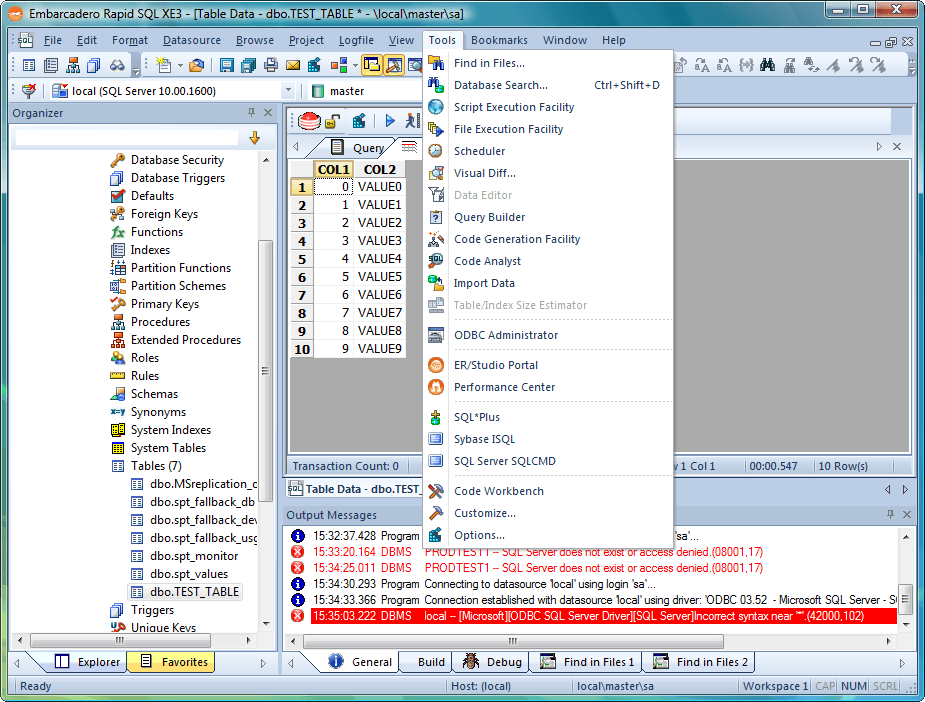Click the SQL*Plus icon
Screen dimensions: 925x702
(436, 417)
